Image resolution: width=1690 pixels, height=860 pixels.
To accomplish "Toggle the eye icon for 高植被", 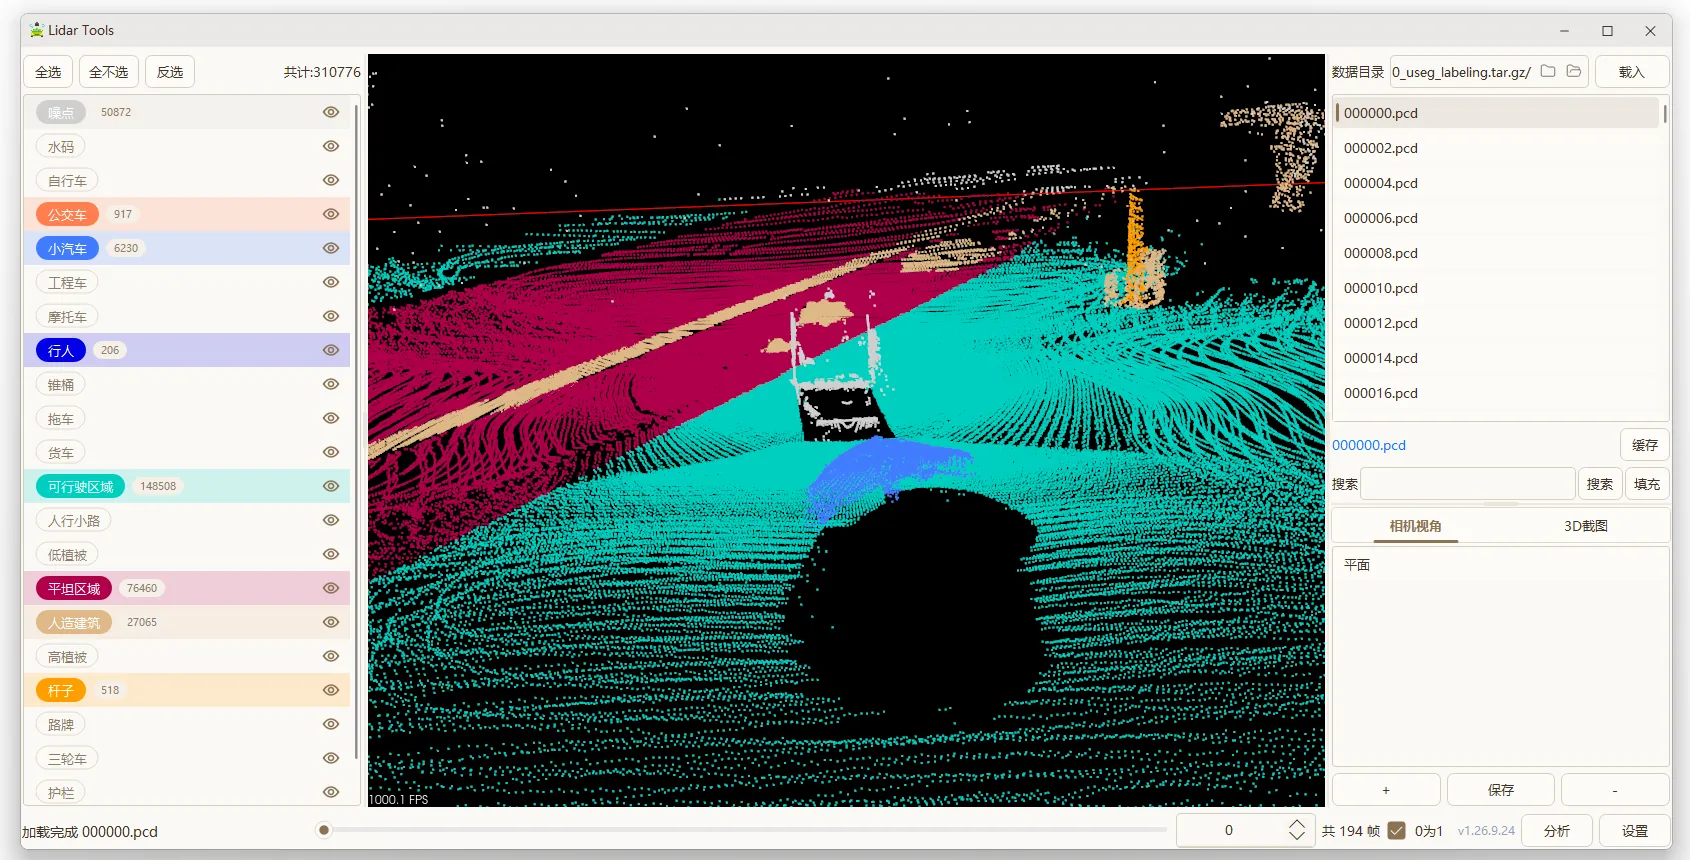I will point(331,656).
